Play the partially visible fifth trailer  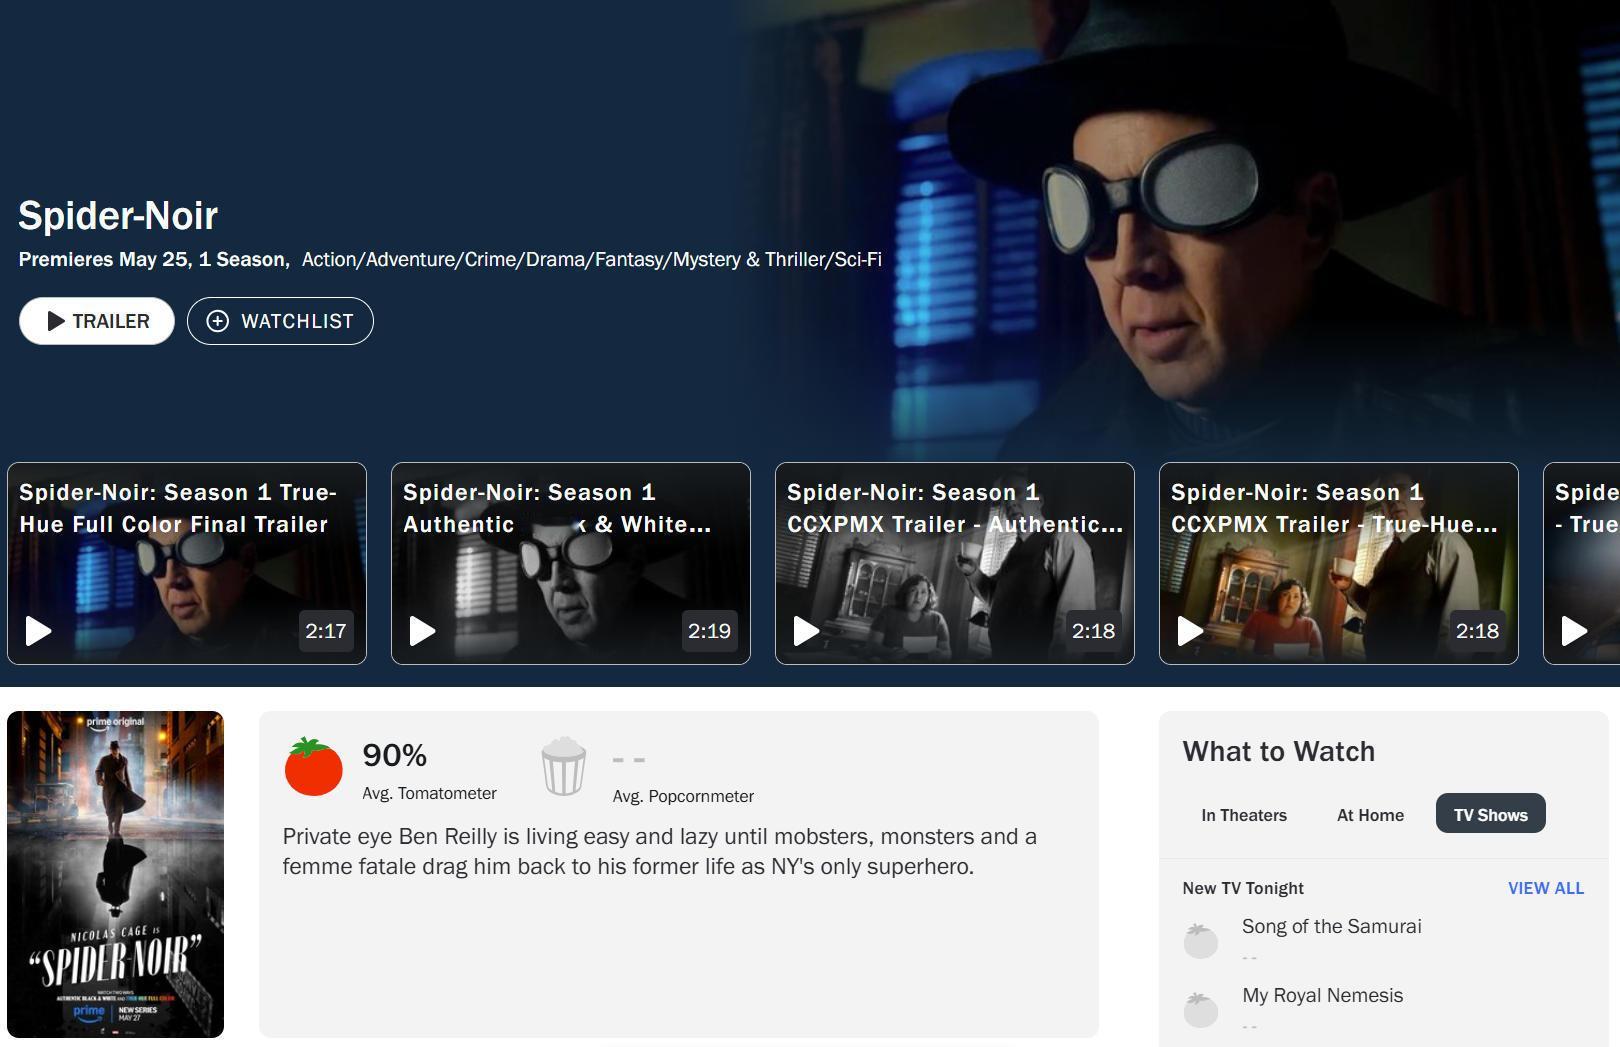1582,563
